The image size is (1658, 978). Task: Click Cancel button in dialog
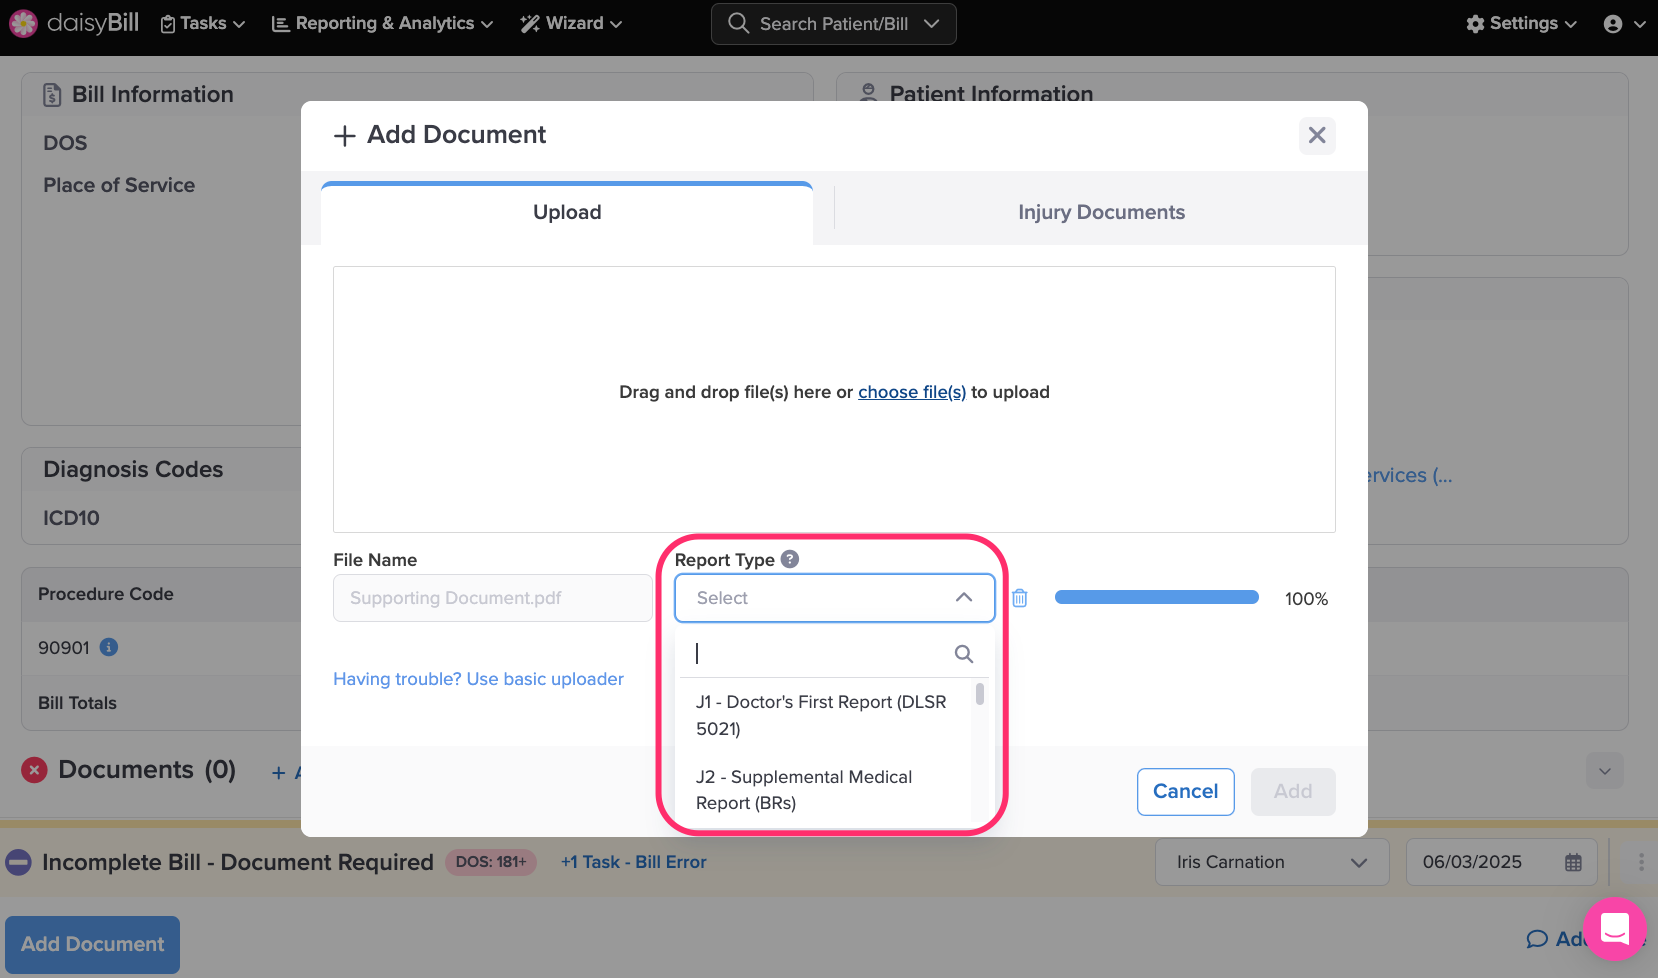click(x=1185, y=791)
